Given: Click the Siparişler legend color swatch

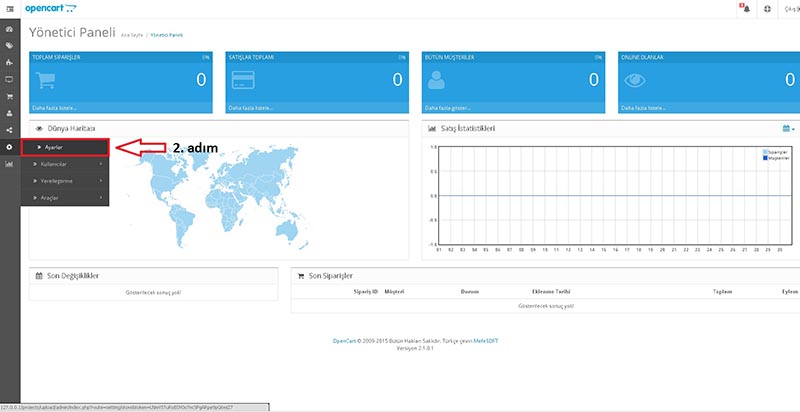Looking at the screenshot, I should [765, 152].
